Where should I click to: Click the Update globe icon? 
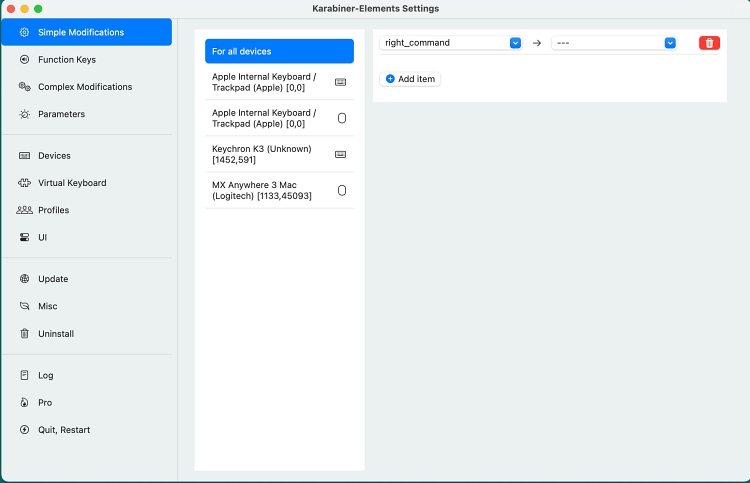[24, 279]
